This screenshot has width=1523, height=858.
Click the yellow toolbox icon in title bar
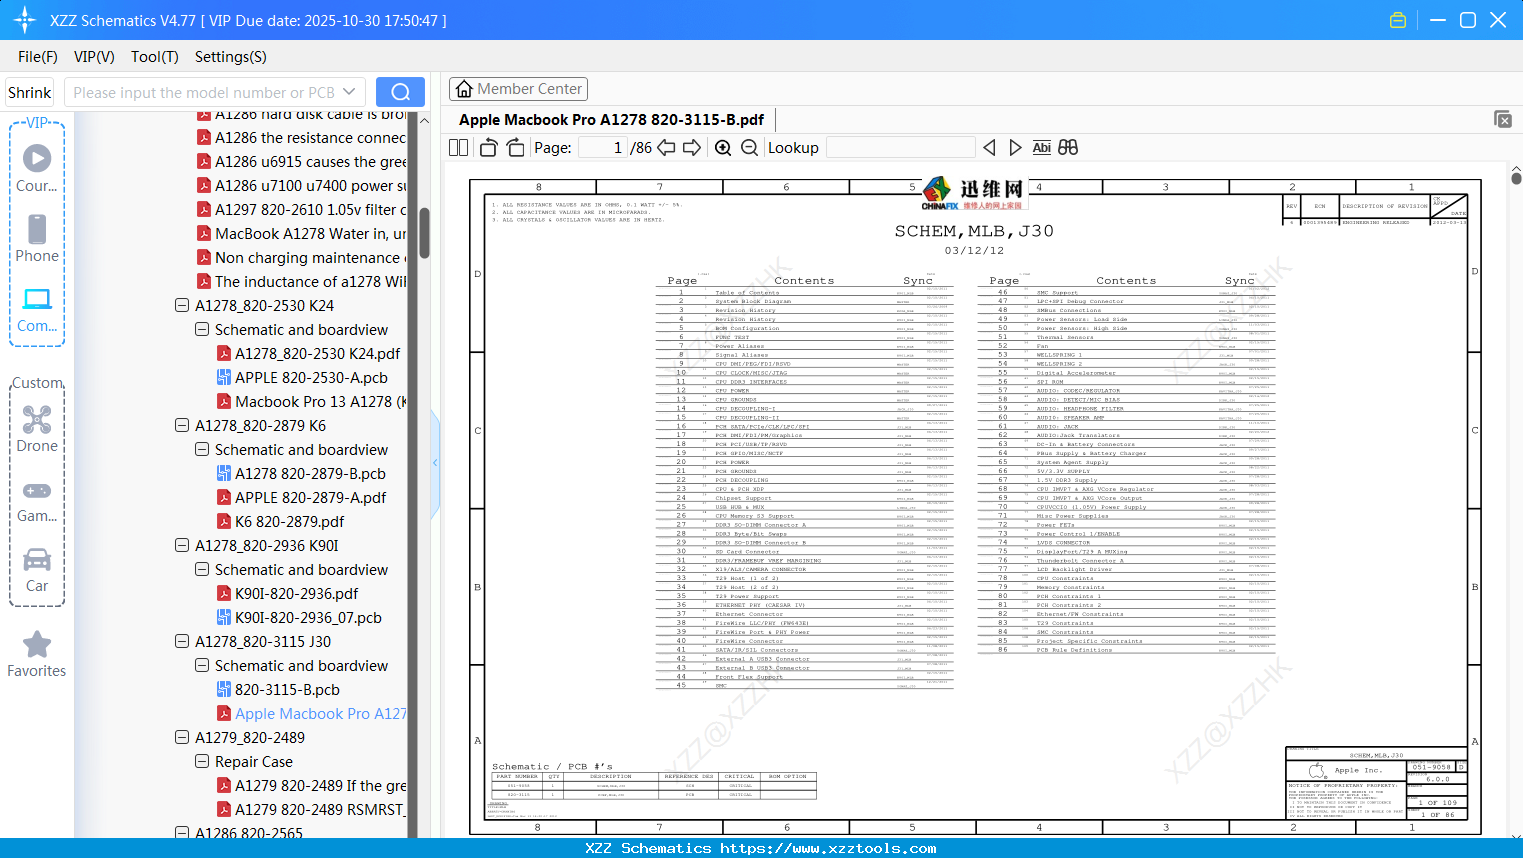click(x=1398, y=20)
